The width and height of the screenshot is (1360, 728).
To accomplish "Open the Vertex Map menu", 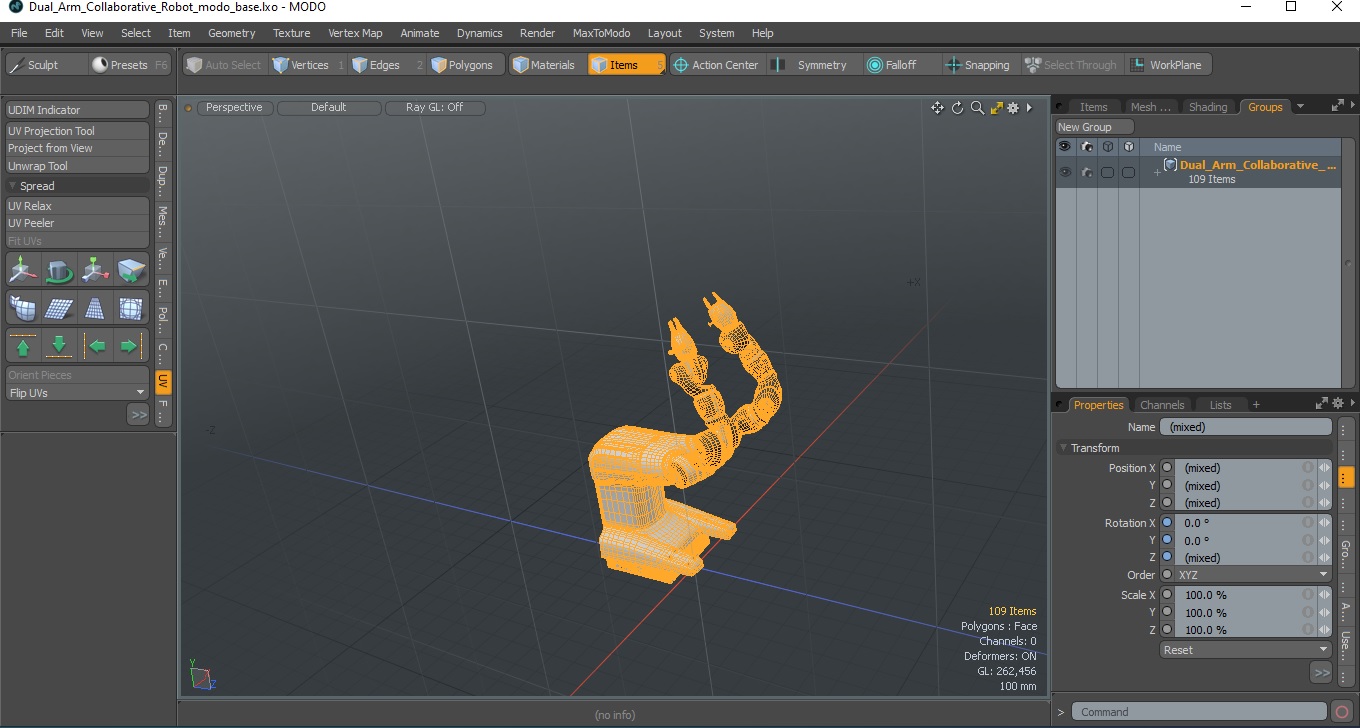I will 355,33.
